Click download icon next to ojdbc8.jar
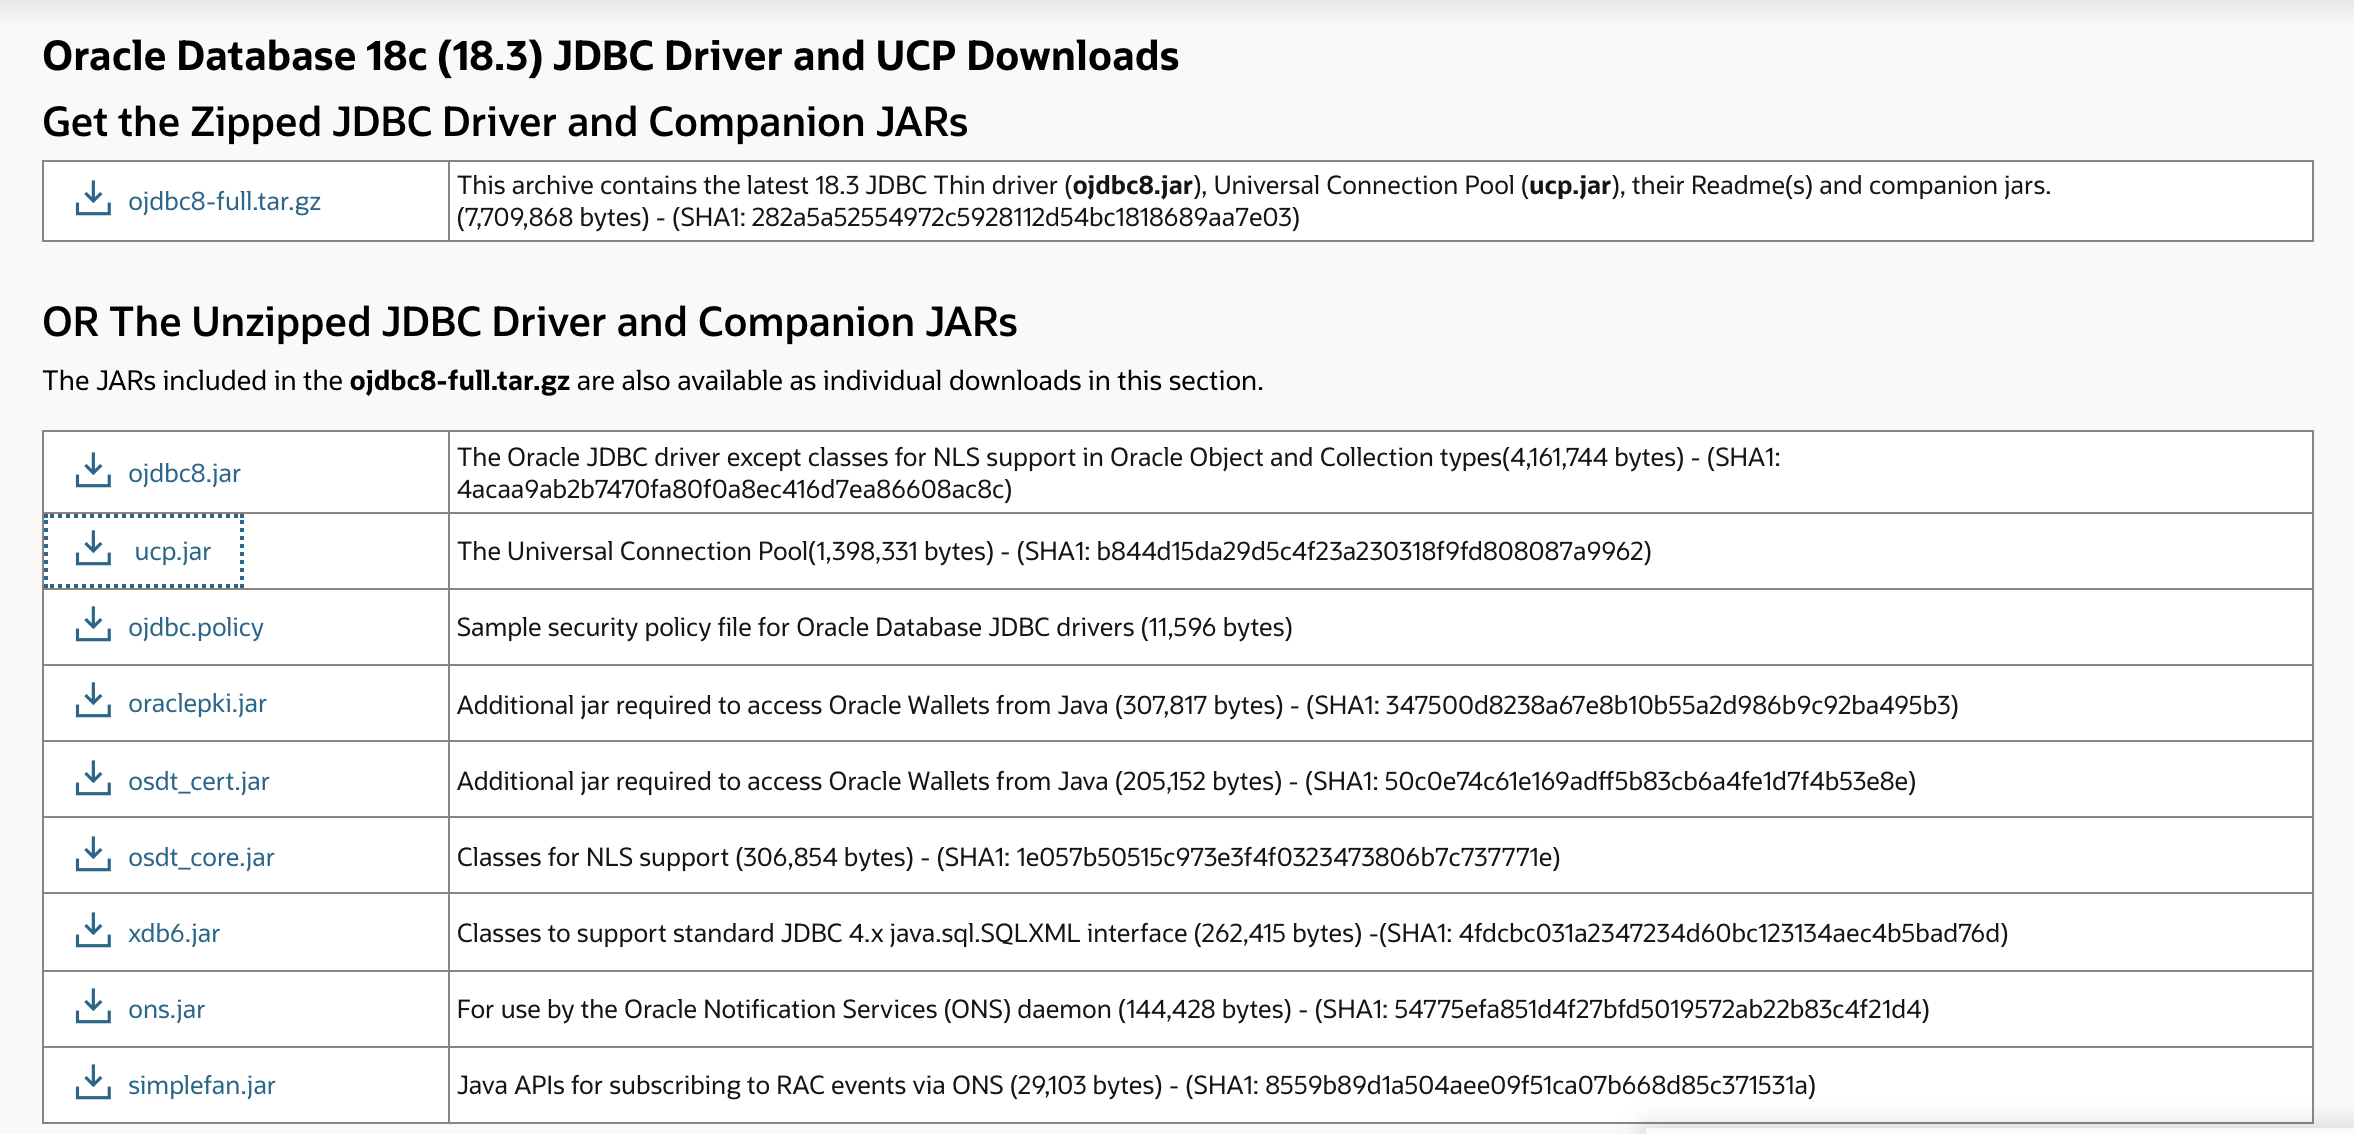This screenshot has width=2354, height=1134. tap(93, 471)
